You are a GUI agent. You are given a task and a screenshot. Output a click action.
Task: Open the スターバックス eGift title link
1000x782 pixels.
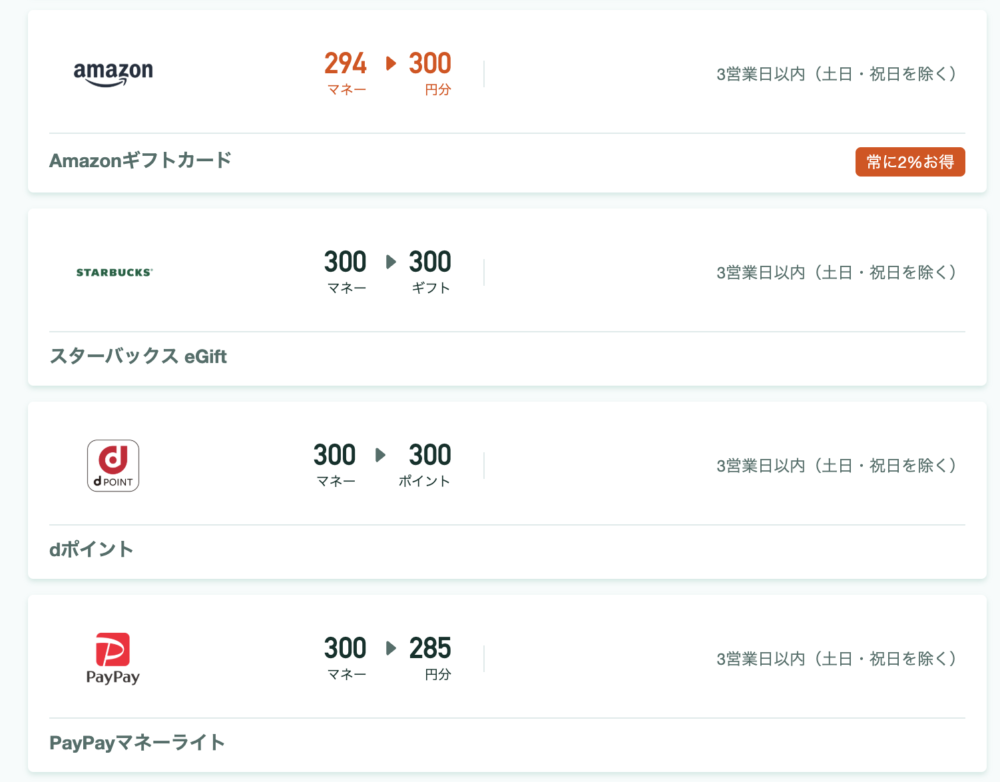(x=138, y=356)
